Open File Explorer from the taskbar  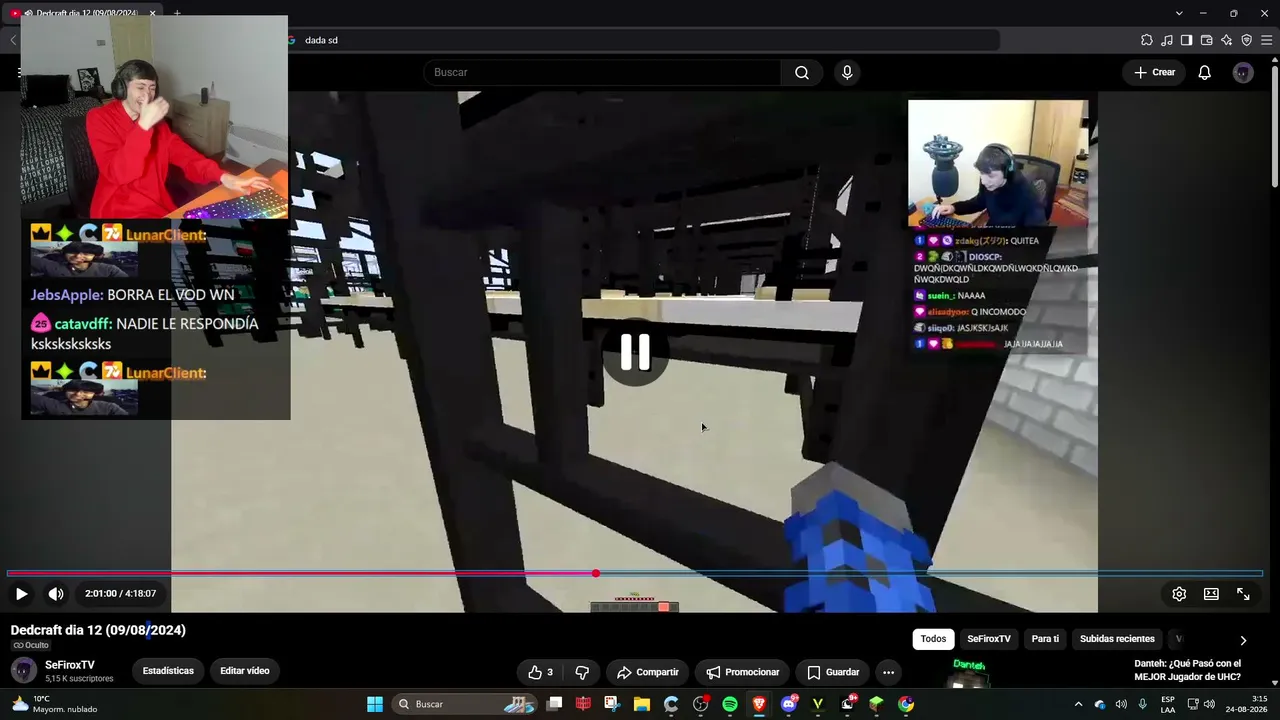click(x=641, y=704)
